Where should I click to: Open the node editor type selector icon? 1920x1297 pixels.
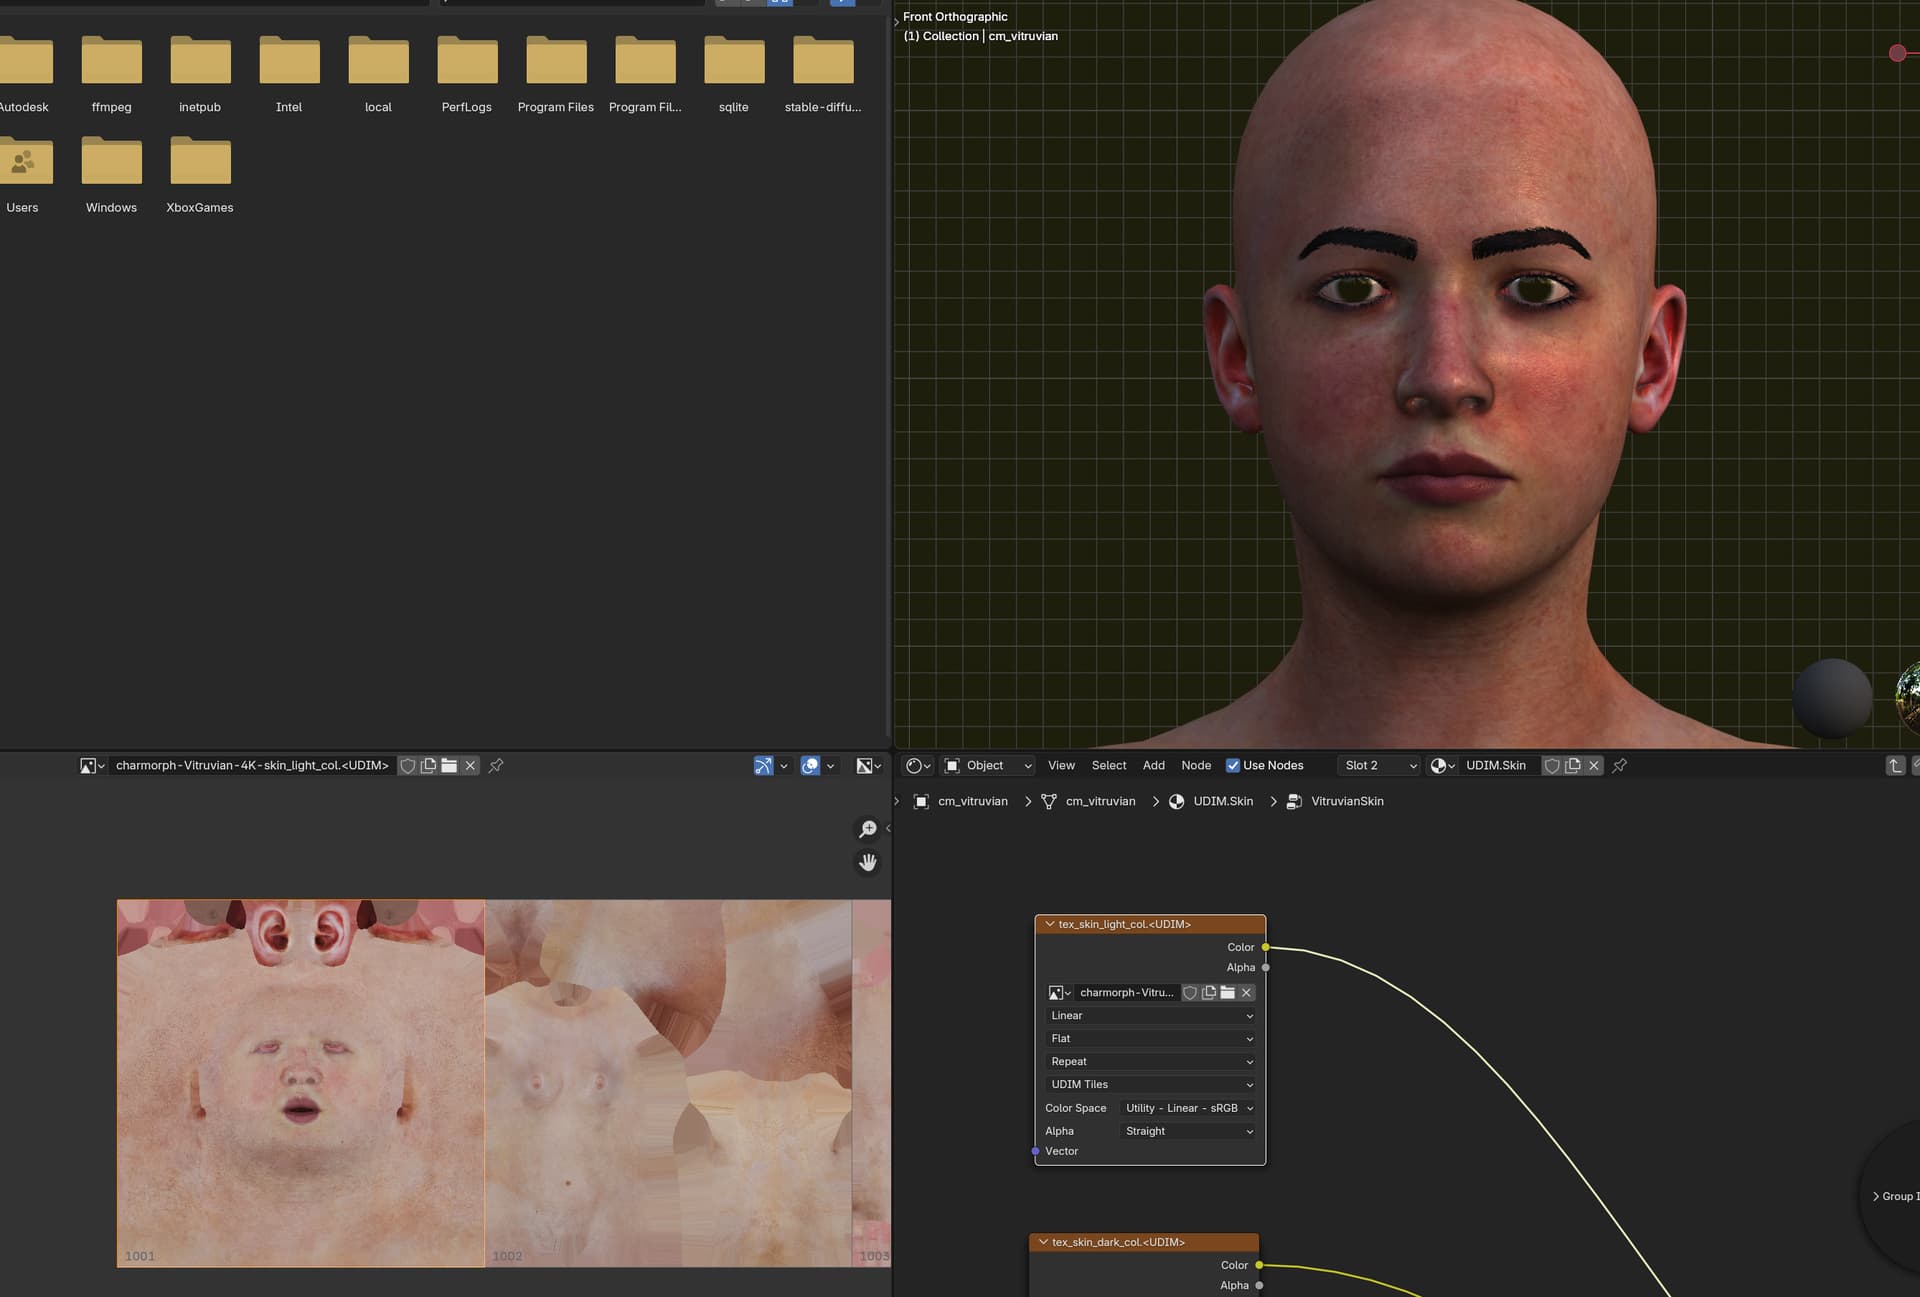(x=918, y=765)
